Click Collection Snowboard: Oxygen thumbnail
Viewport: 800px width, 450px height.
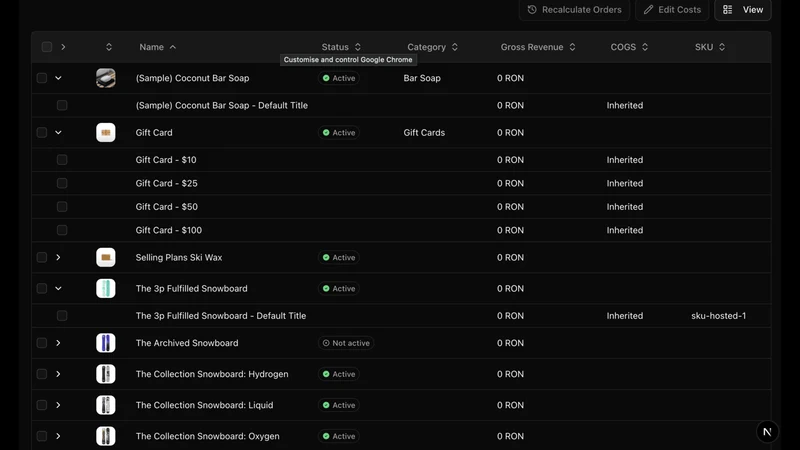pos(106,436)
